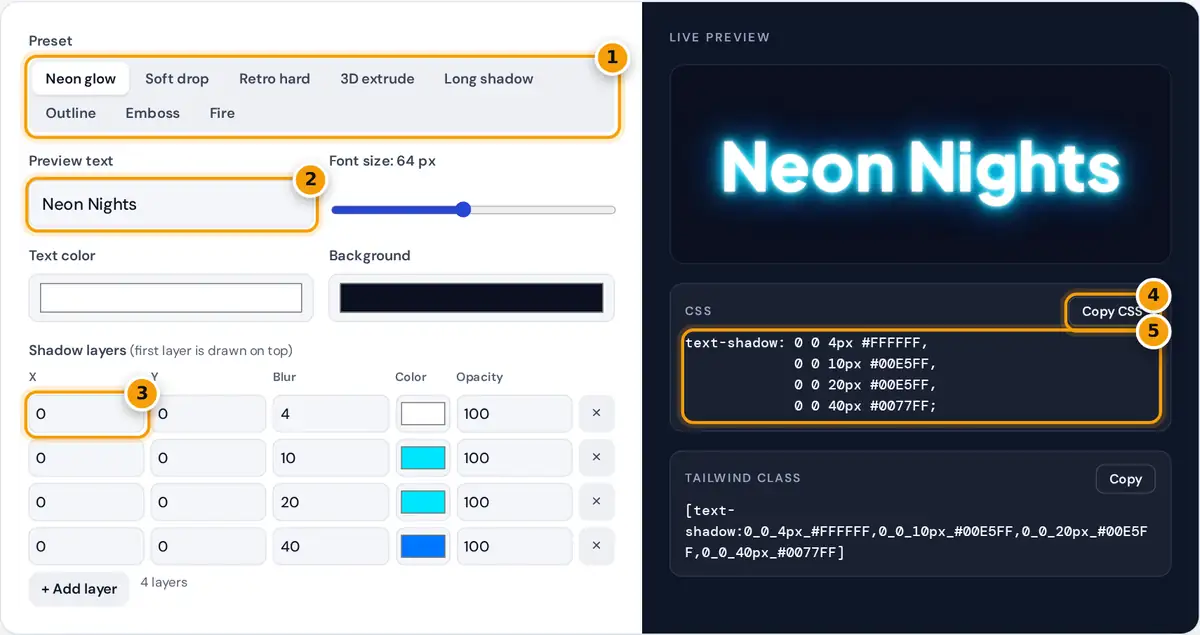
Task: Click the Y field of the first layer
Action: [x=208, y=414]
